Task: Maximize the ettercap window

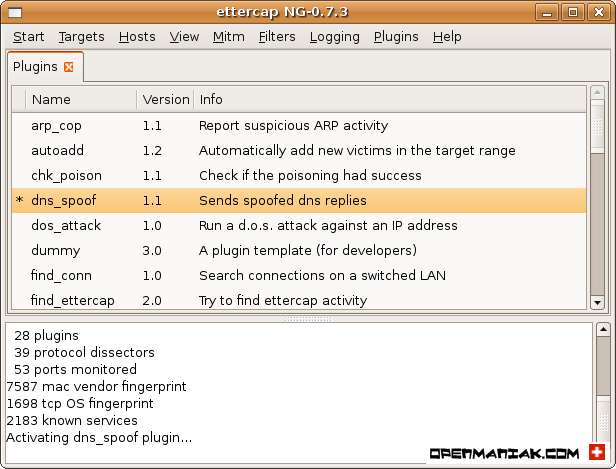Action: [573, 13]
